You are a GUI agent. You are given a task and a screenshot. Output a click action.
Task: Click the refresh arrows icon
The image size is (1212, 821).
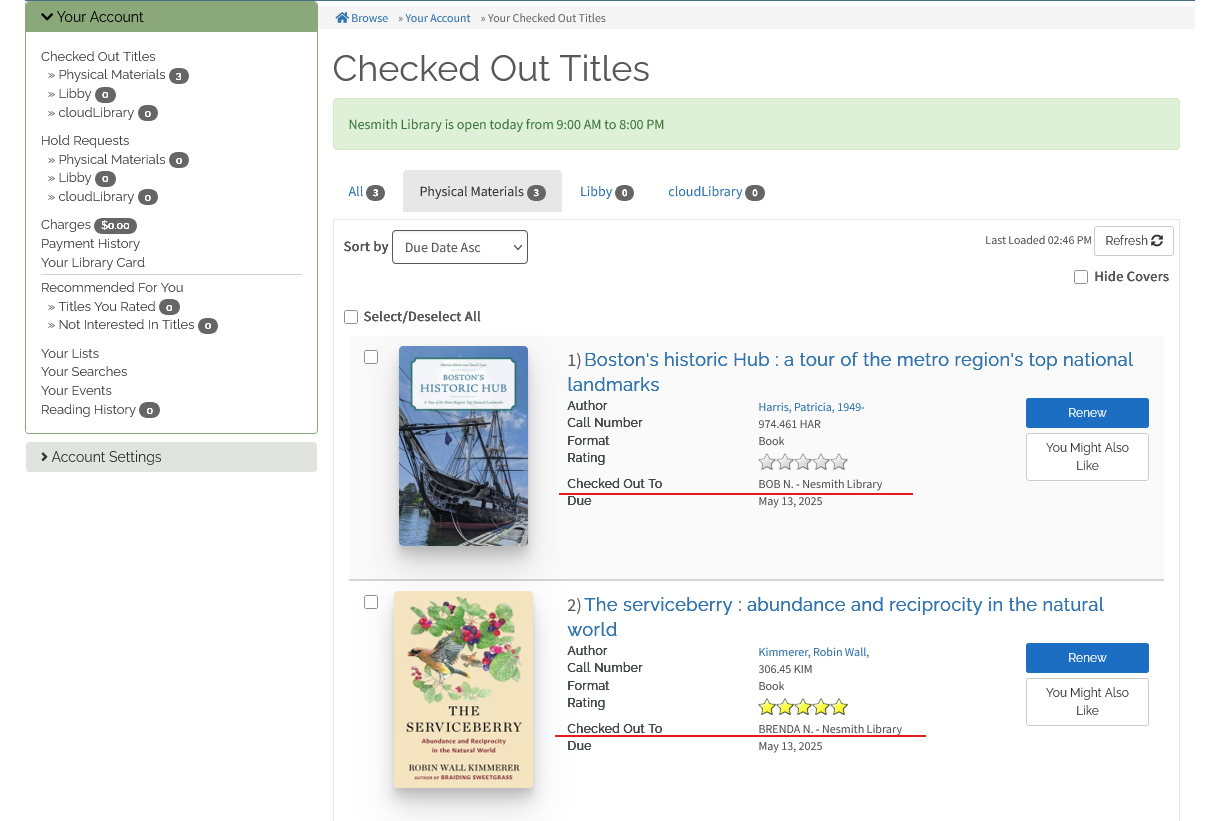click(1157, 241)
